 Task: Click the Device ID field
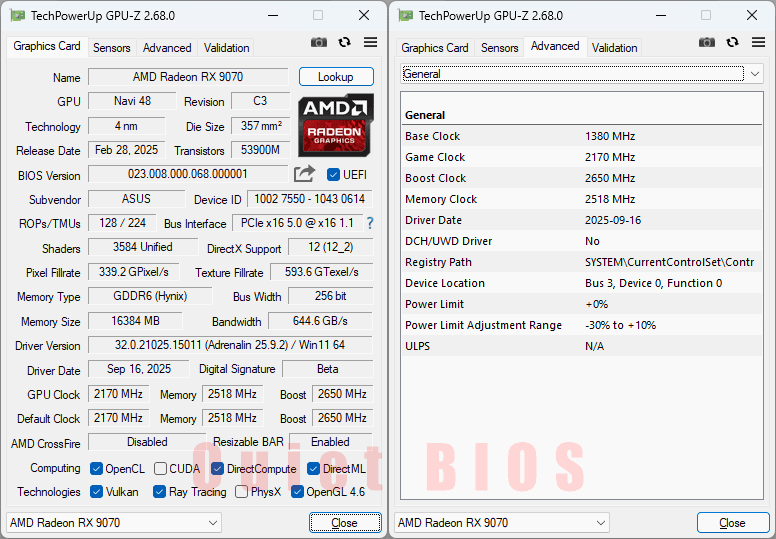pos(310,199)
